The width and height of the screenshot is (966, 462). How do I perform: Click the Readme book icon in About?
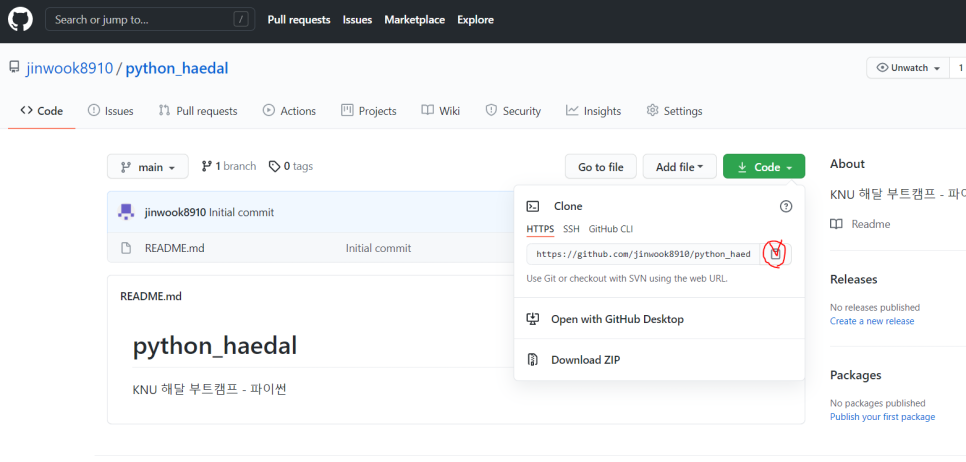[x=836, y=224]
